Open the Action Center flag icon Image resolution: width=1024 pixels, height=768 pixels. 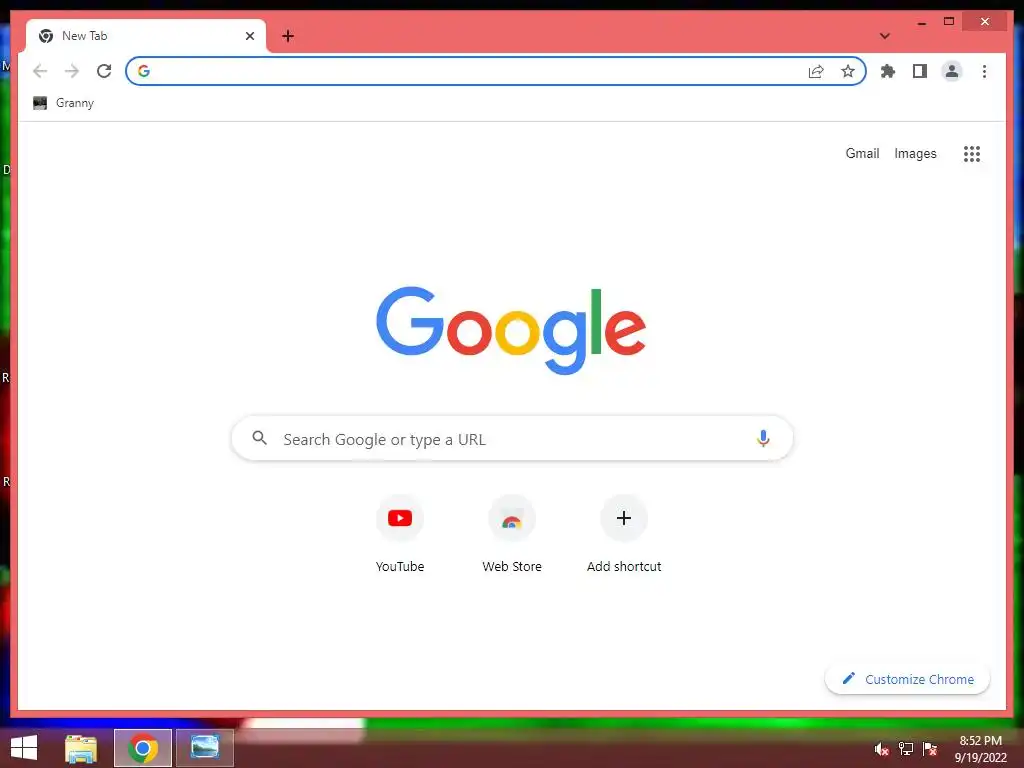click(x=930, y=749)
